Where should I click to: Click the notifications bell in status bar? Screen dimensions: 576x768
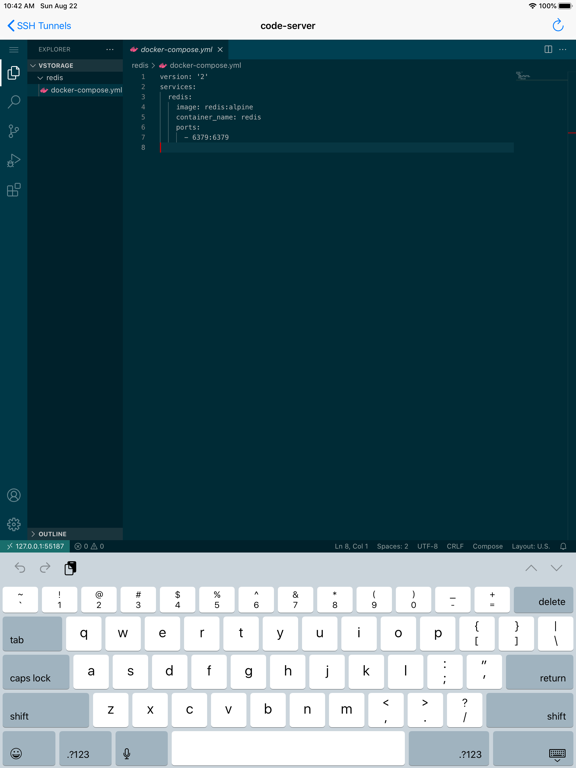[x=563, y=546]
